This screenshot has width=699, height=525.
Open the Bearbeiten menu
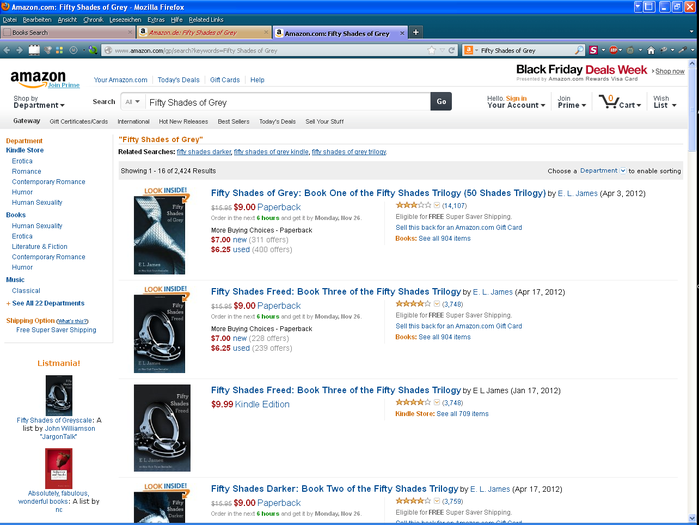37,20
